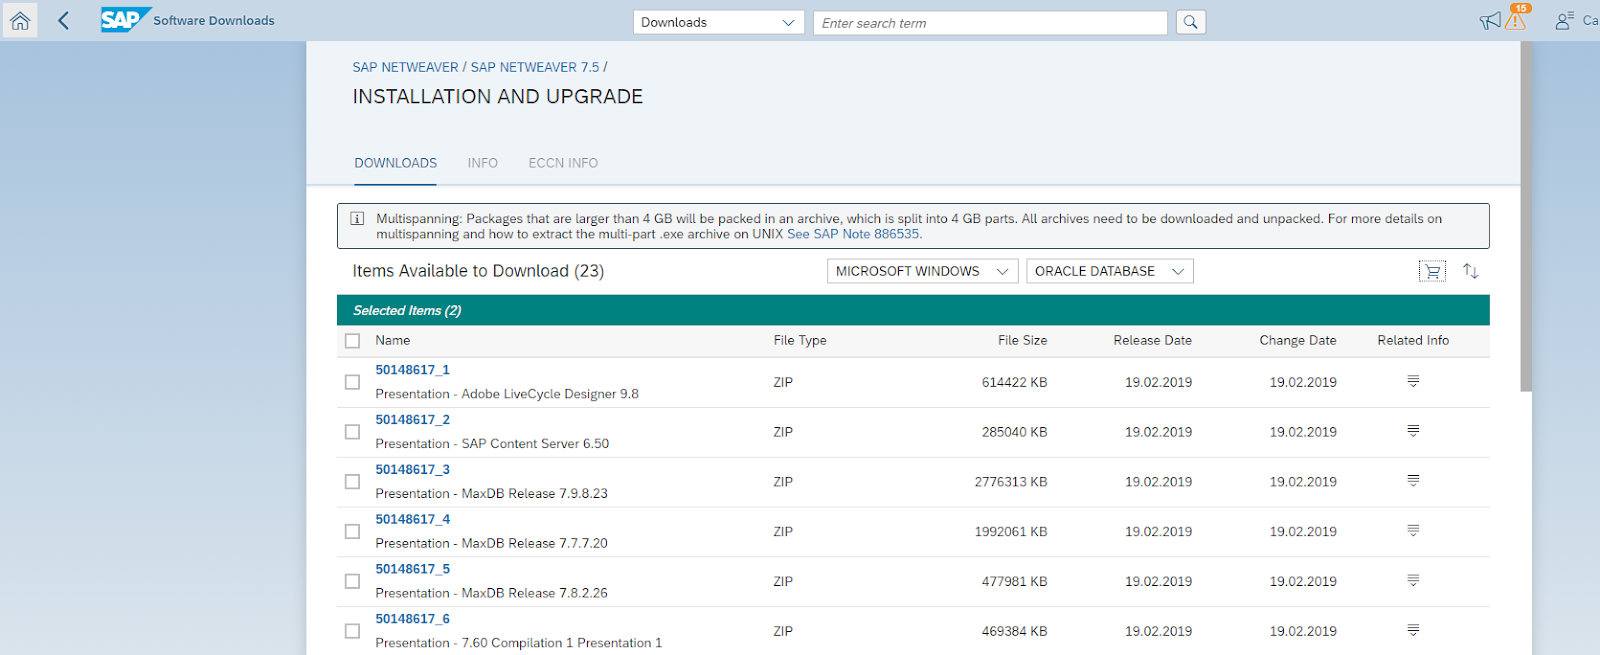Open related info for 50148617_5

coord(1413,581)
